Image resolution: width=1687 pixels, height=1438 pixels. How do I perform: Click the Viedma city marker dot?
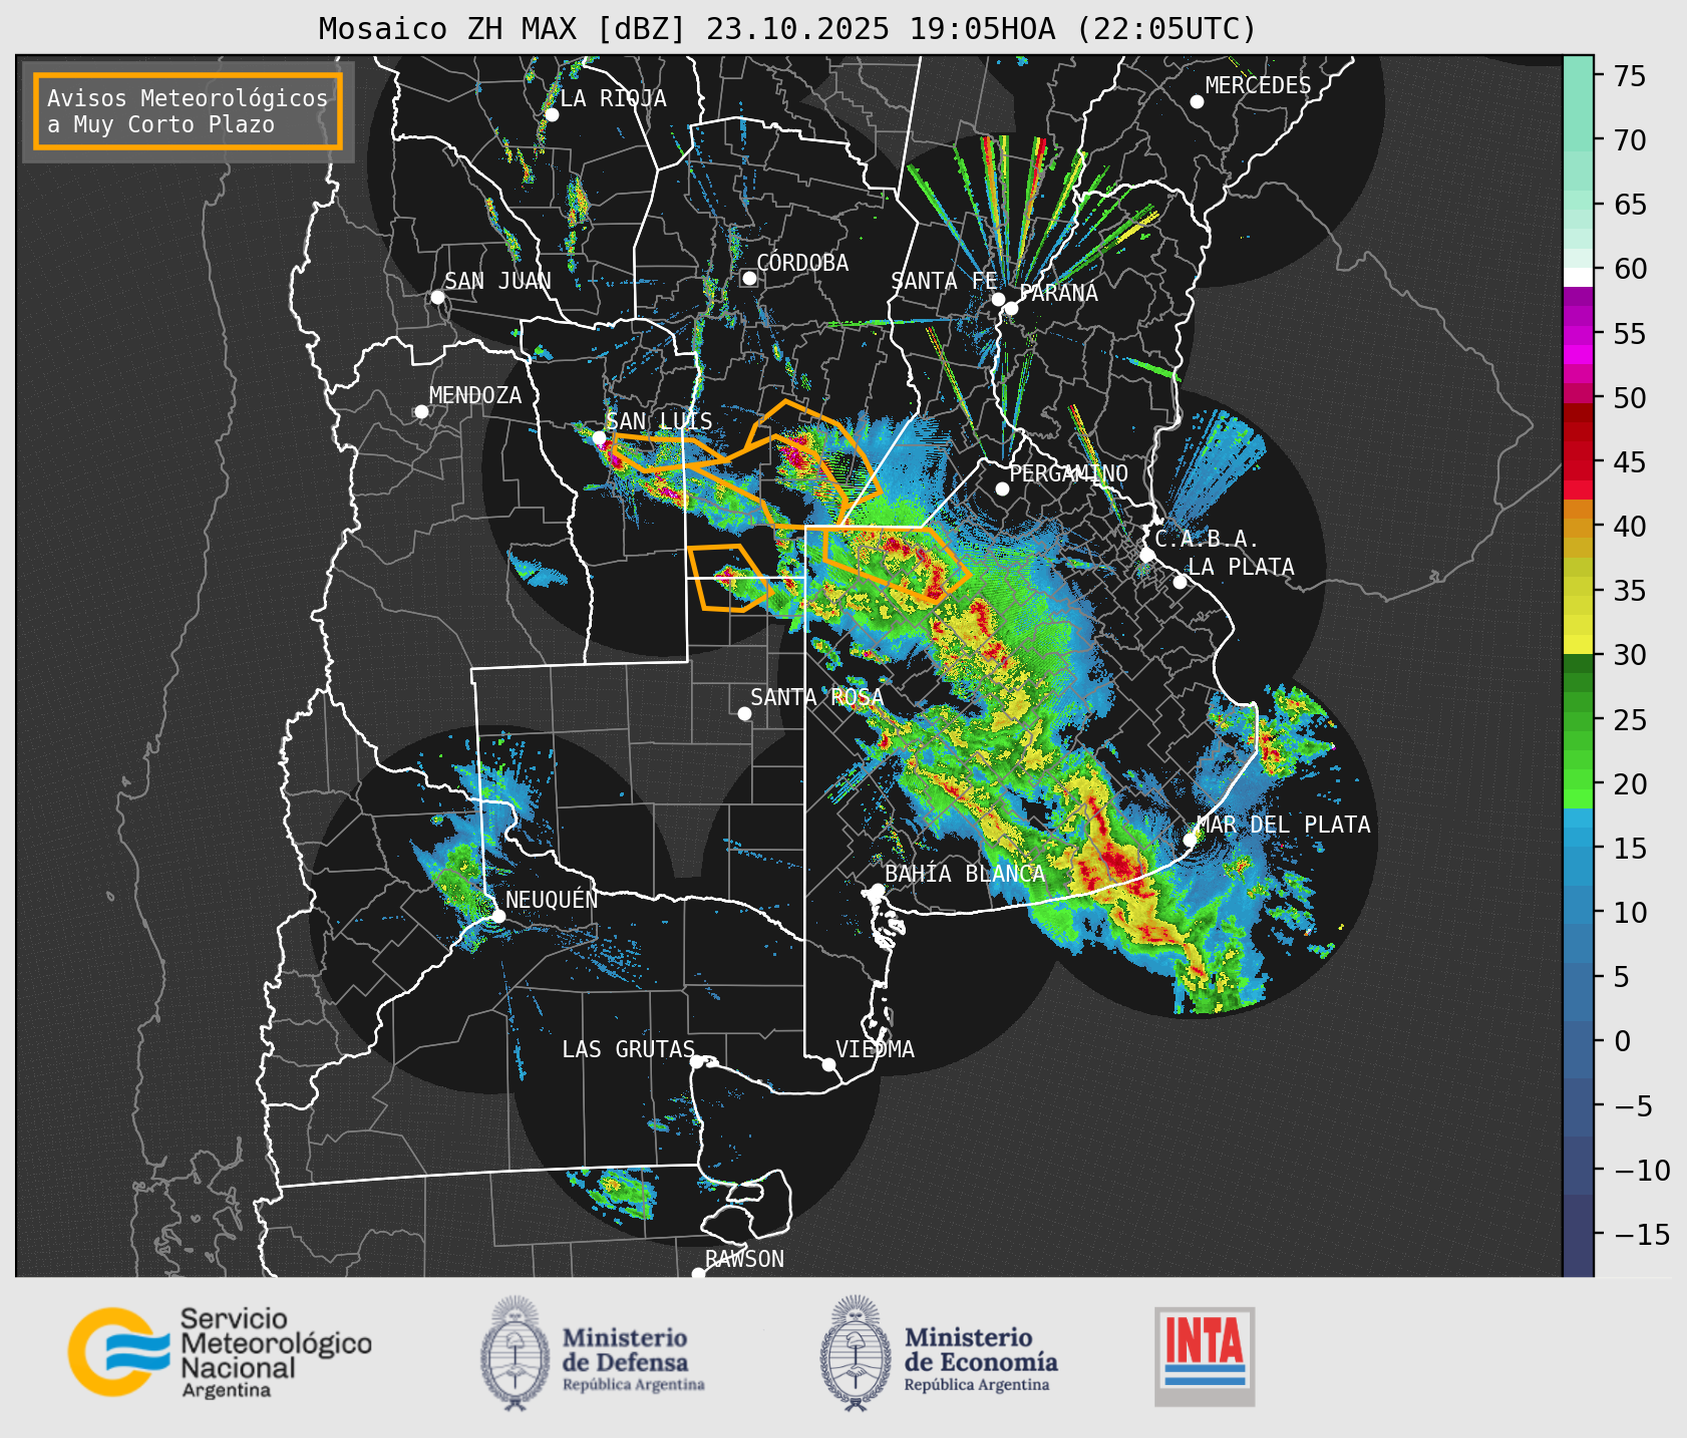[x=829, y=1064]
